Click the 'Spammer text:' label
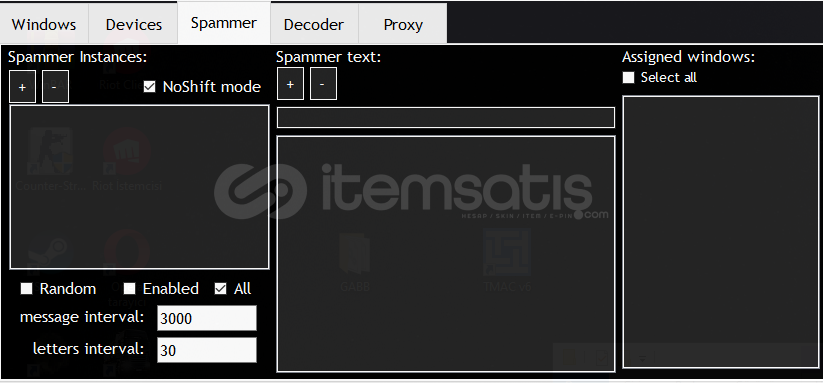 tap(328, 57)
